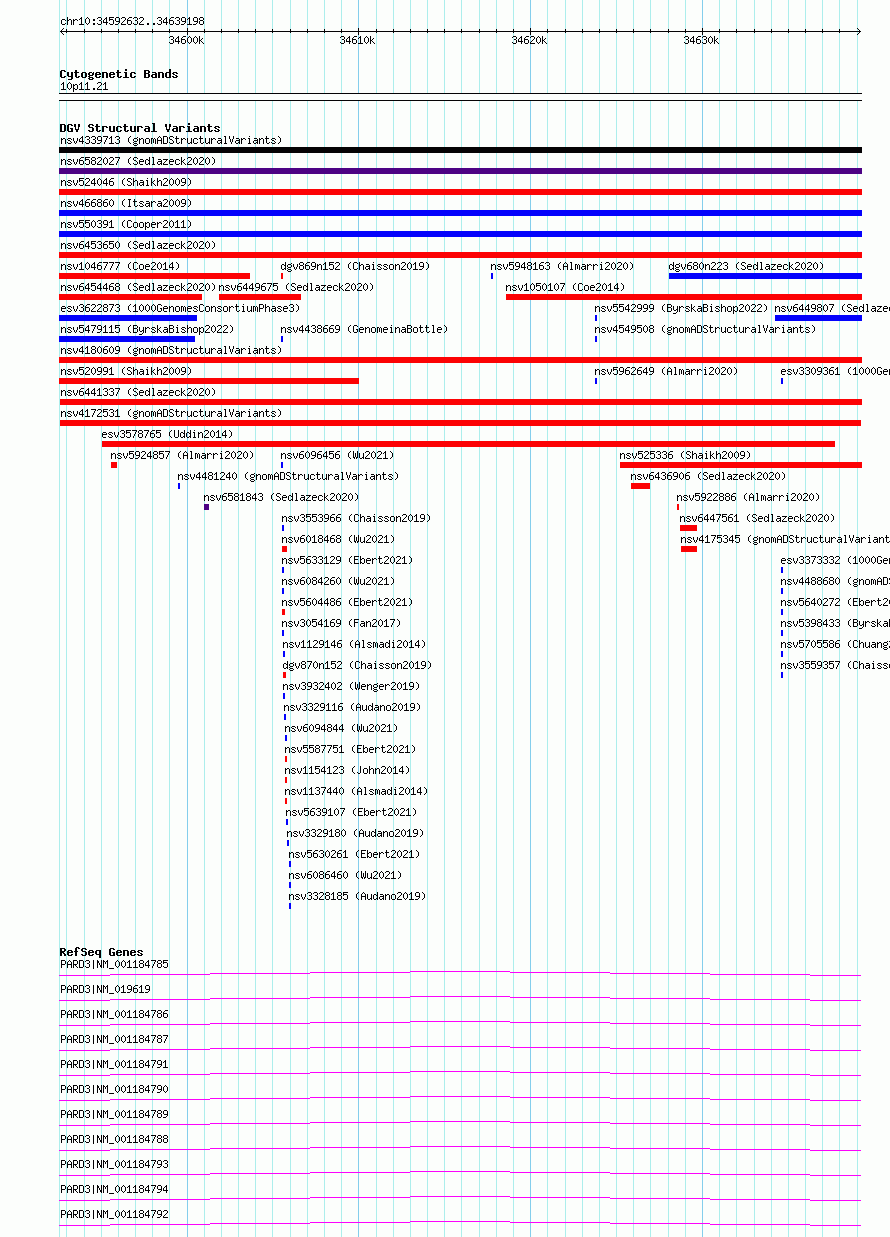Click the nsv524046 (Shaikh2009) label
Viewport: 890px width, 1237px height.
(x=126, y=182)
